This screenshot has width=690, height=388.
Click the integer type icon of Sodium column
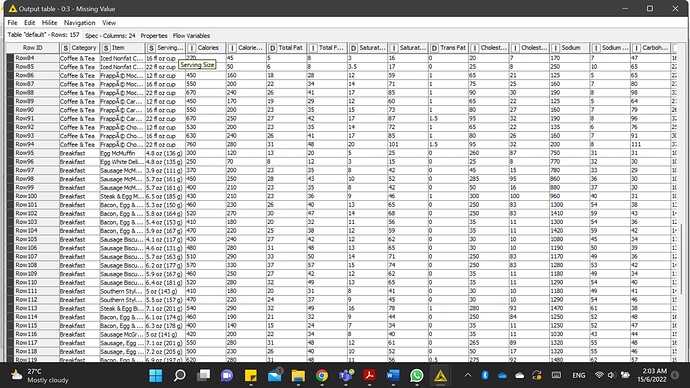[555, 48]
